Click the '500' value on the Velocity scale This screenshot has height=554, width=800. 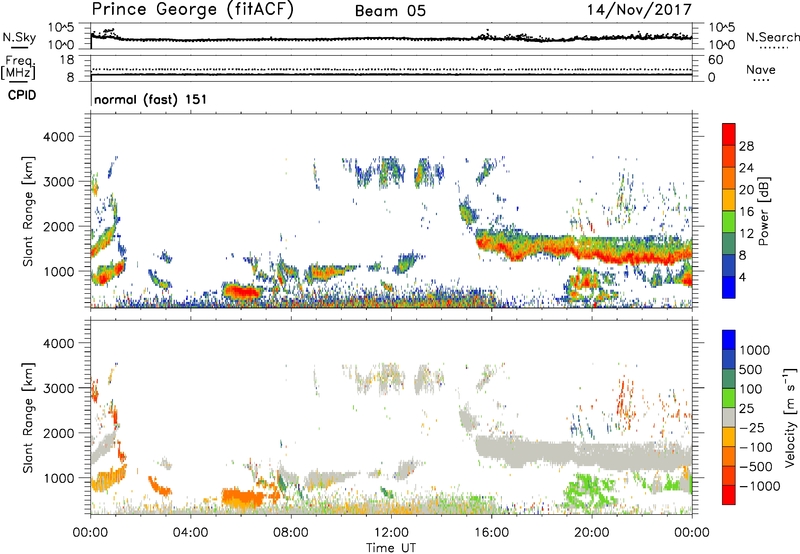coord(750,369)
